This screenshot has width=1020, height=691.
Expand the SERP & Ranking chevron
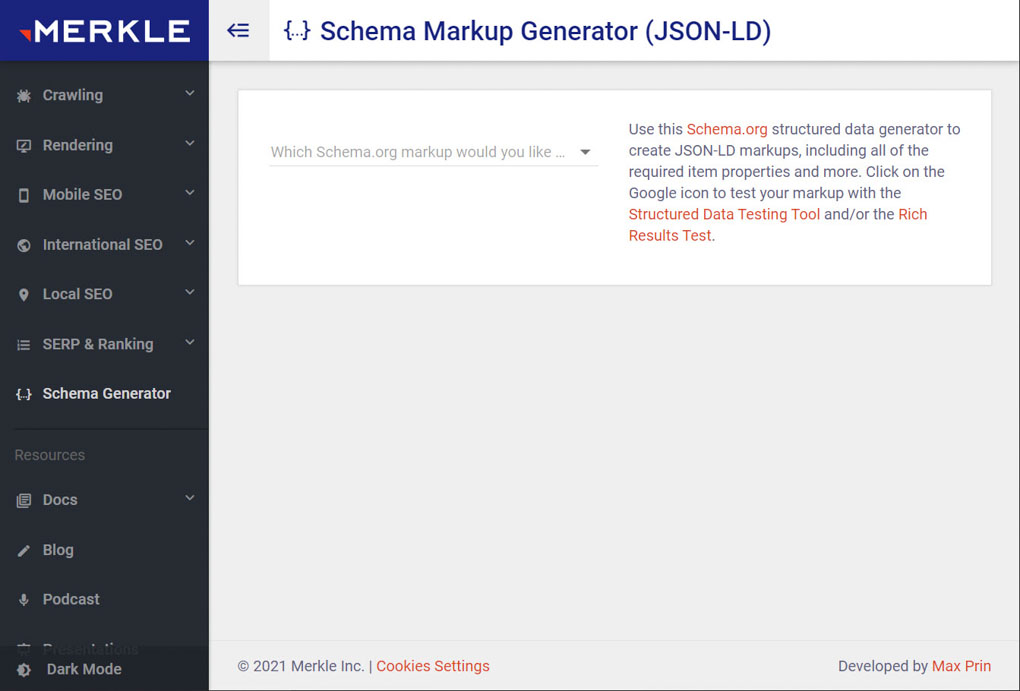(189, 342)
